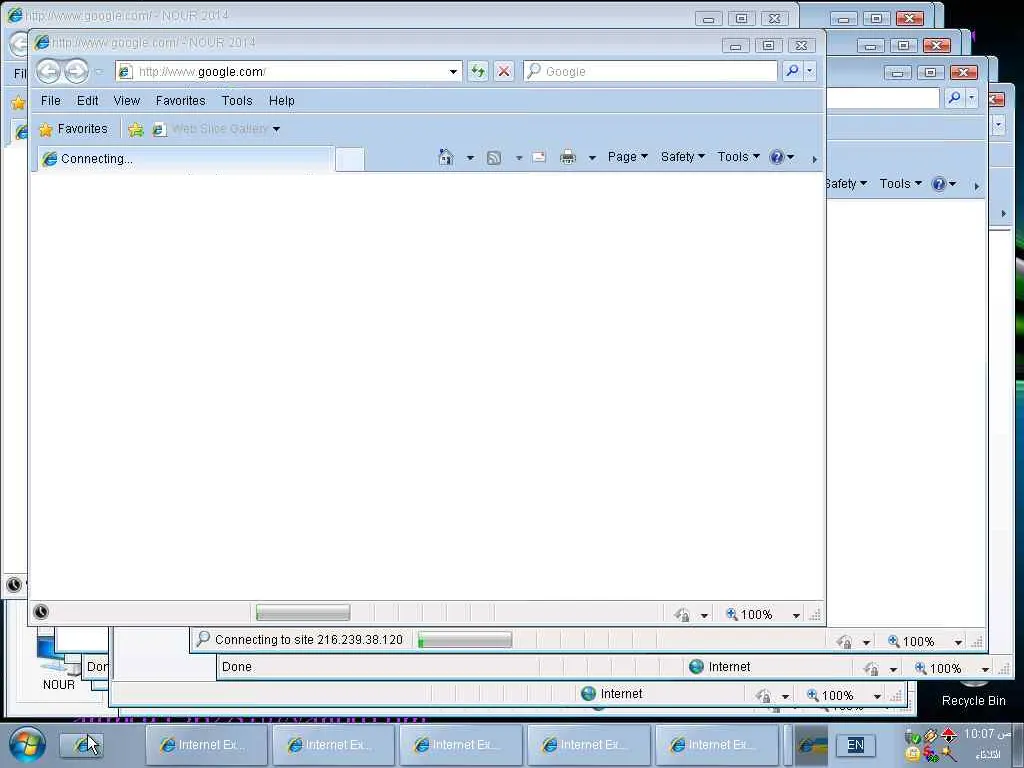
Task: Open the Tools dropdown in the second window
Action: (x=901, y=184)
